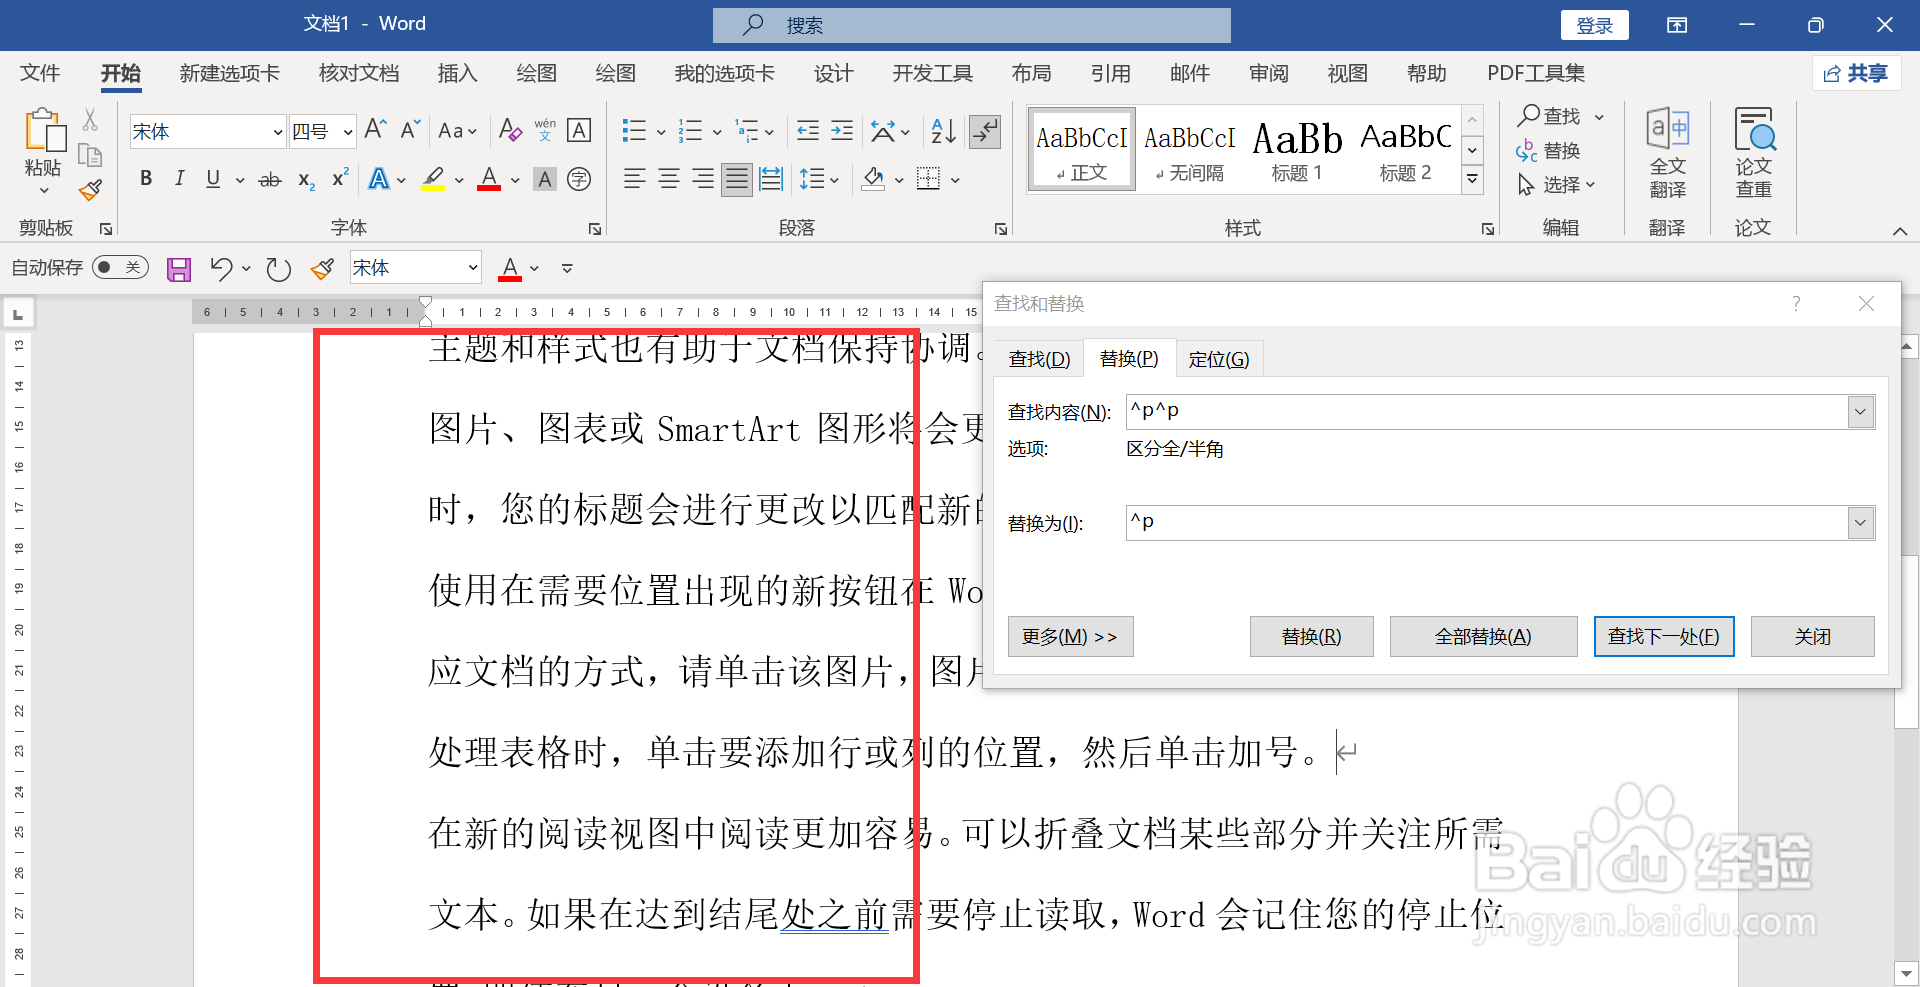Increase font size with the grow icon
The height and width of the screenshot is (987, 1920).
coord(376,130)
